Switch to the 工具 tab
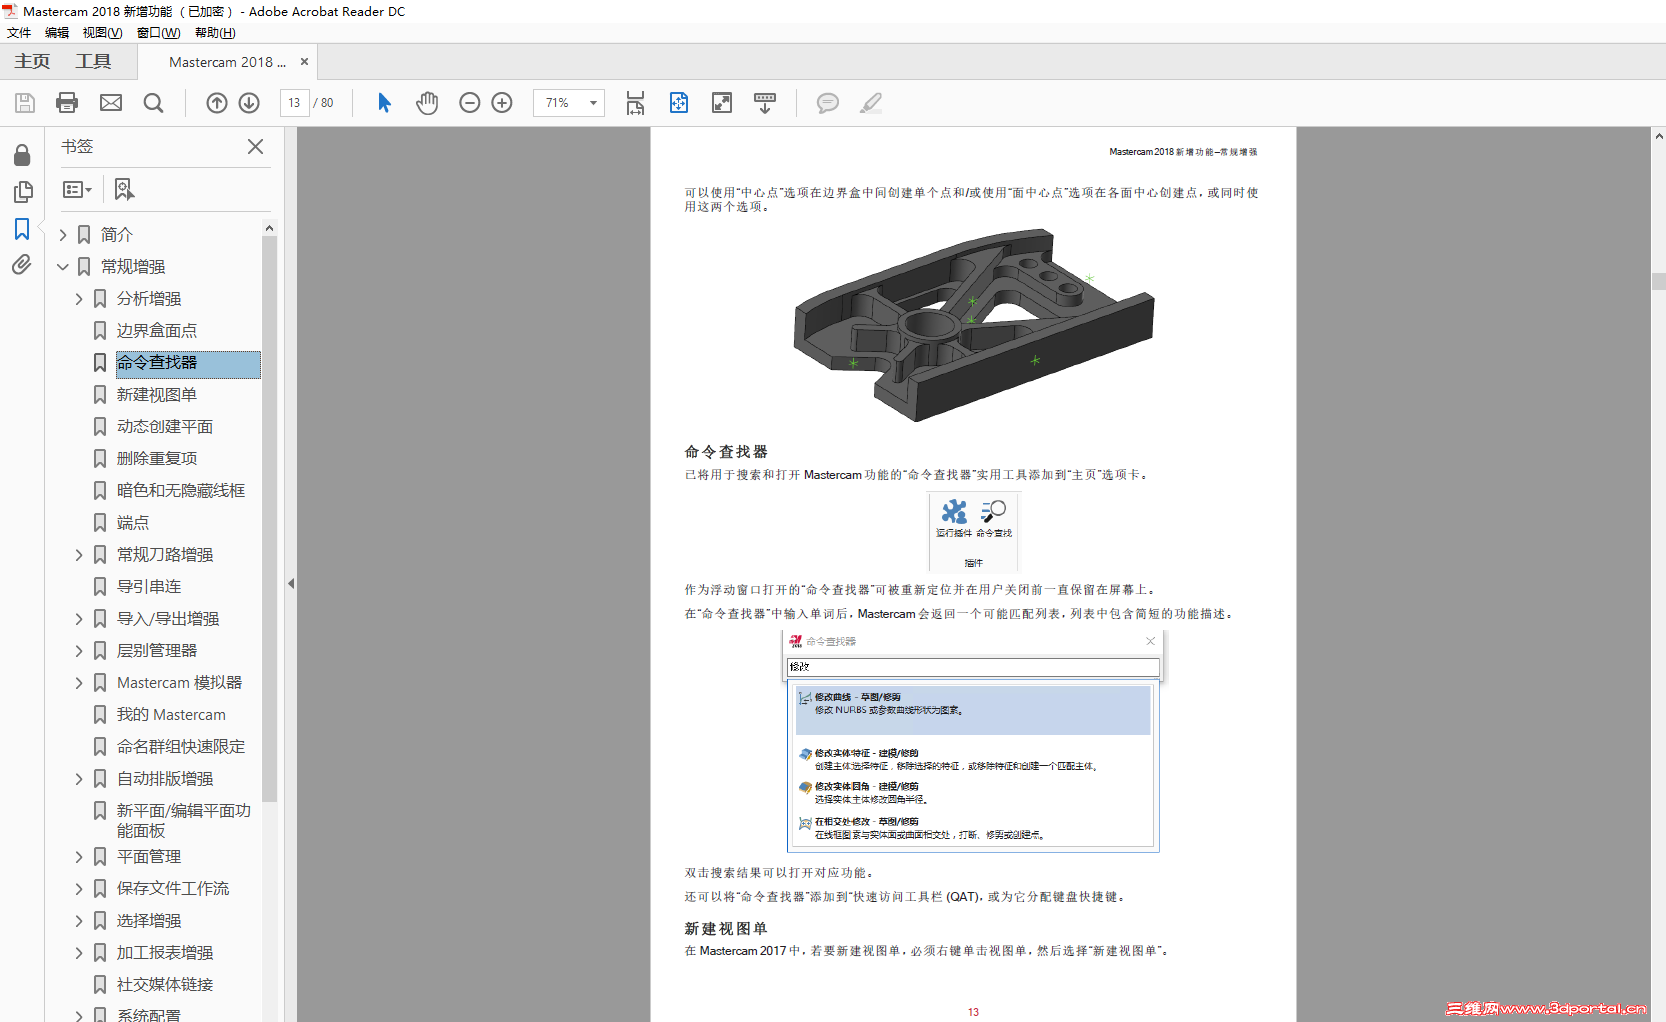This screenshot has width=1666, height=1022. pos(94,62)
